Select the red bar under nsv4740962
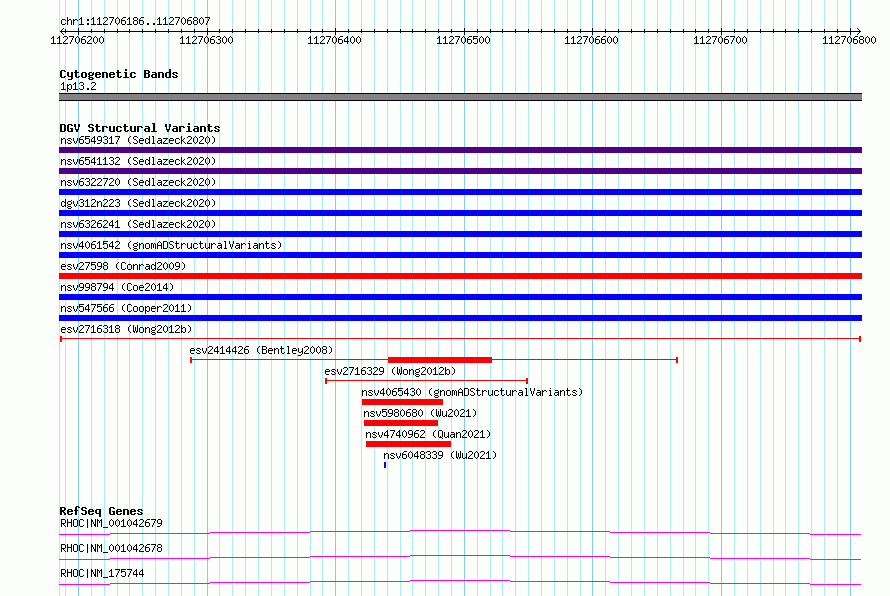Viewport: 890px width, 596px height. pos(409,444)
